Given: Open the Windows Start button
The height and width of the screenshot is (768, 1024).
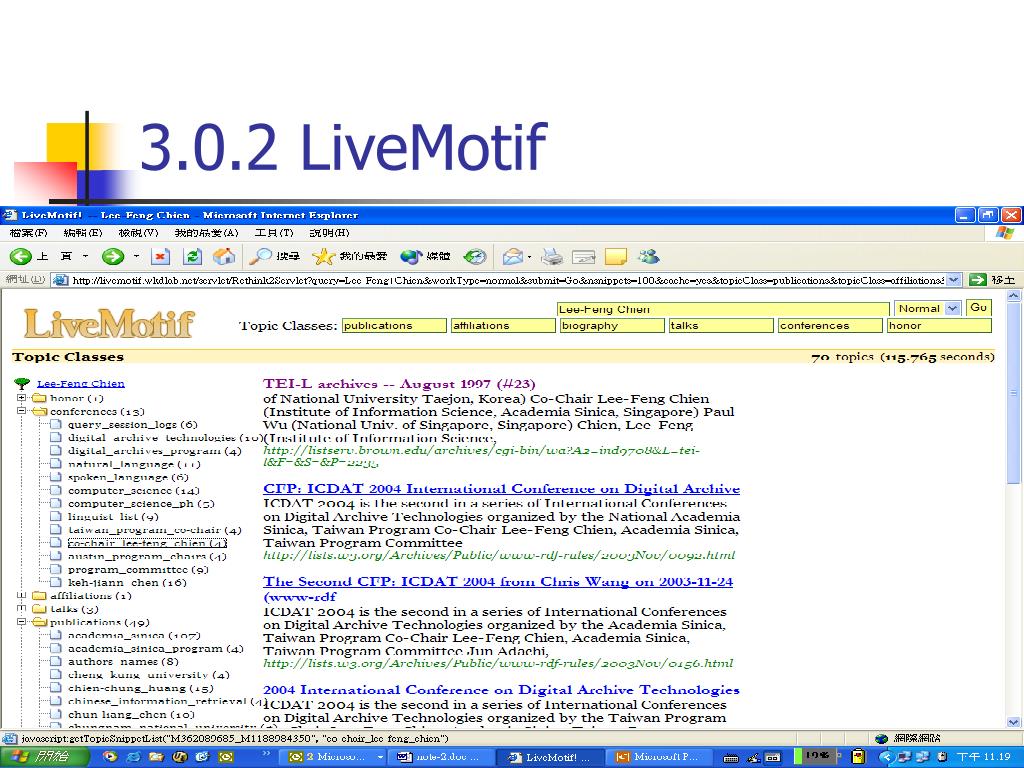Looking at the screenshot, I should 43,757.
